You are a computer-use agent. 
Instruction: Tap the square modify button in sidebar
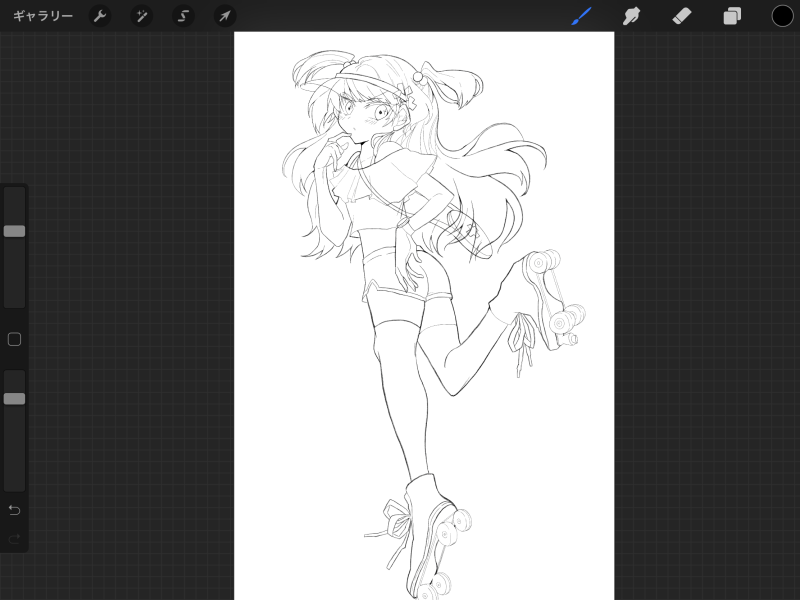pos(14,339)
